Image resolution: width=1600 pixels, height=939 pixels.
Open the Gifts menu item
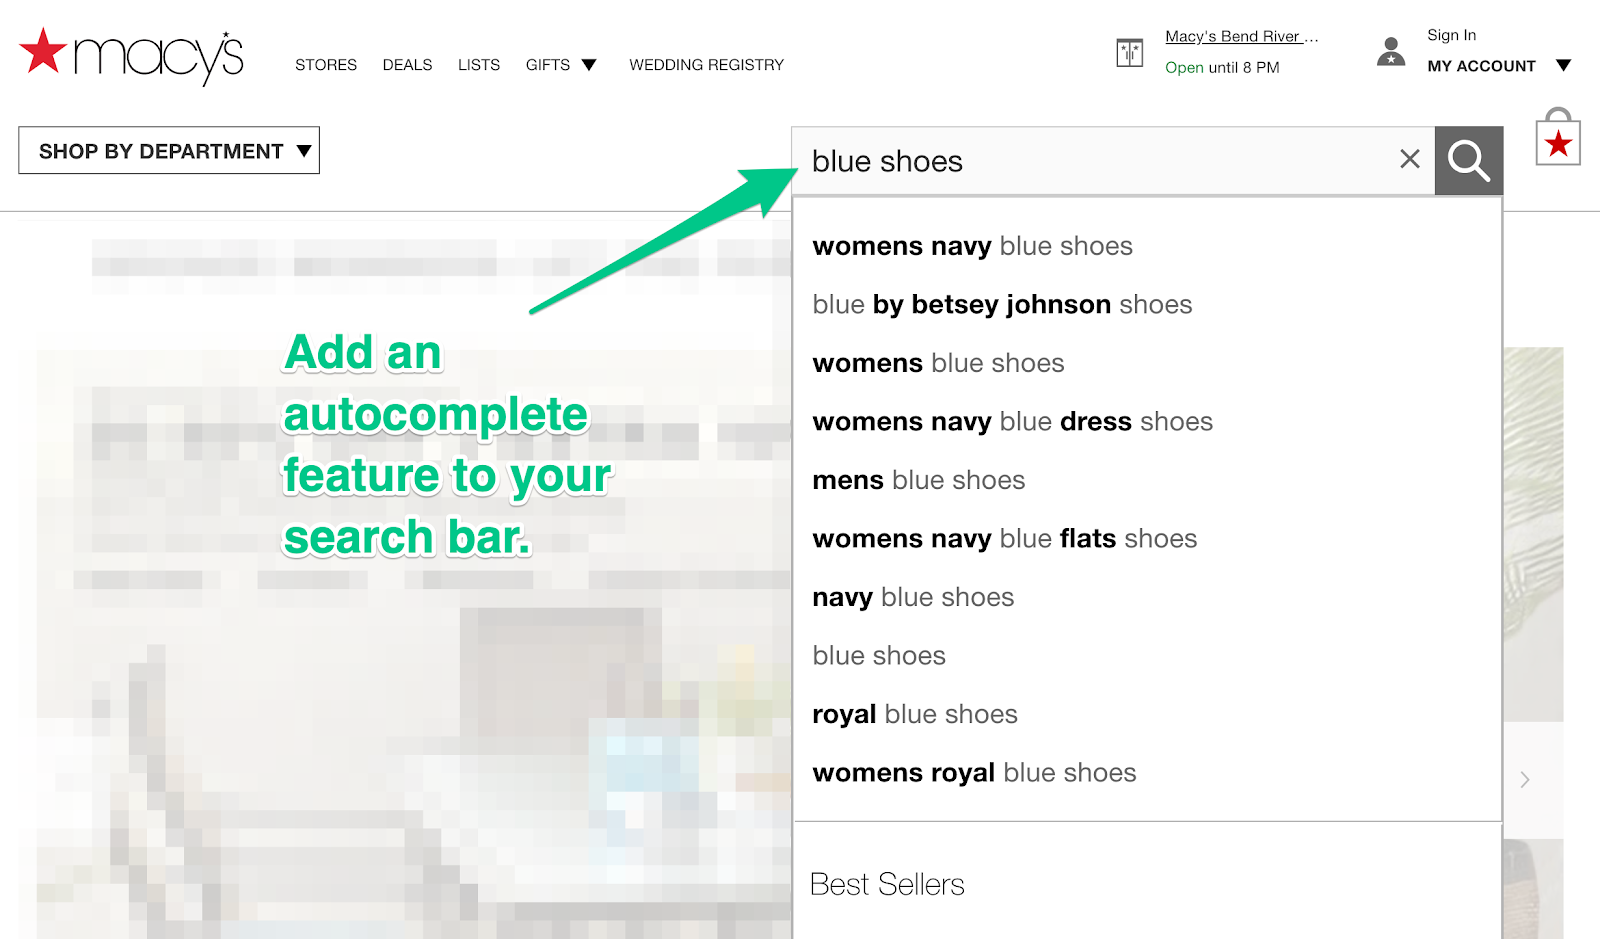[x=548, y=65]
